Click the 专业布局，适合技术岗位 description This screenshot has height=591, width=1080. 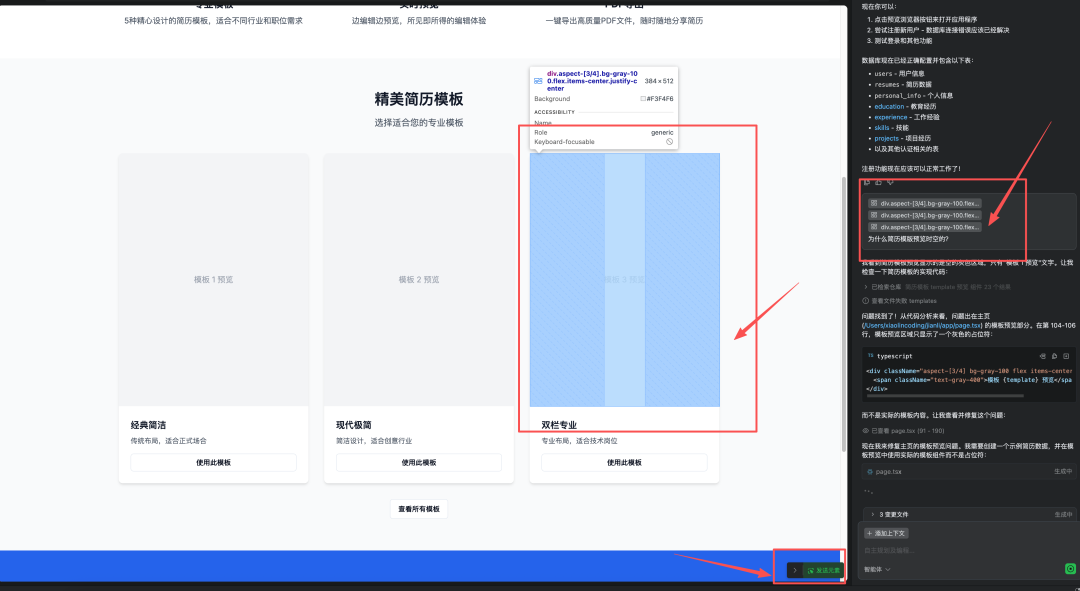coord(579,441)
